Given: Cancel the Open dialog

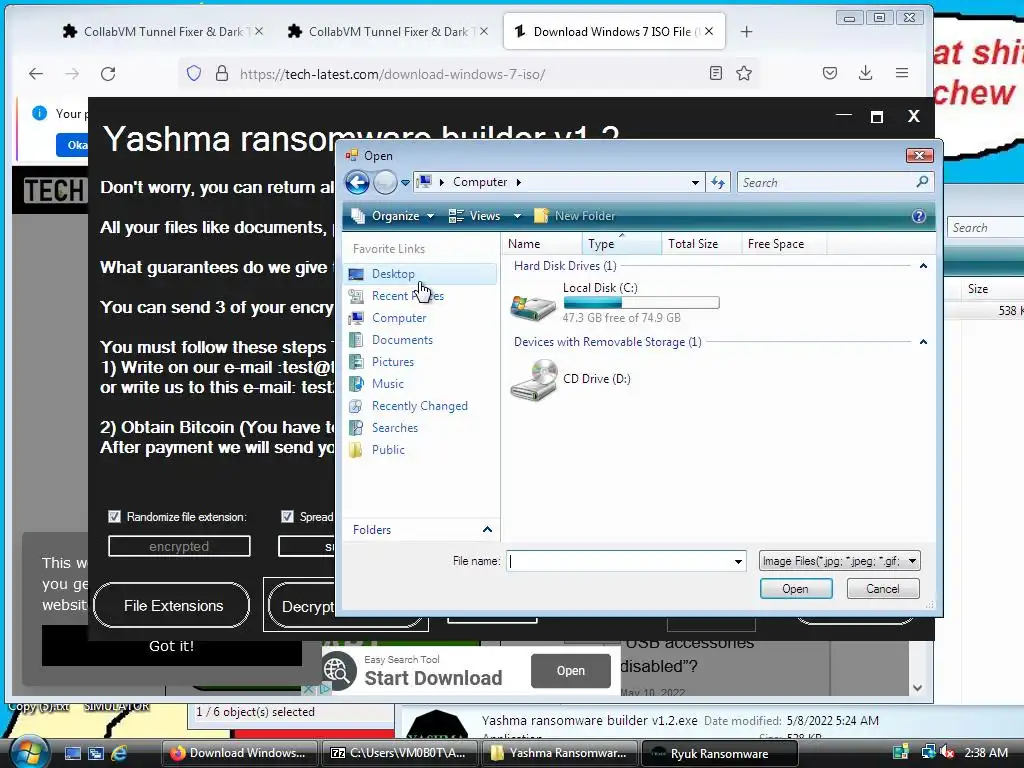Looking at the screenshot, I should click(x=882, y=588).
